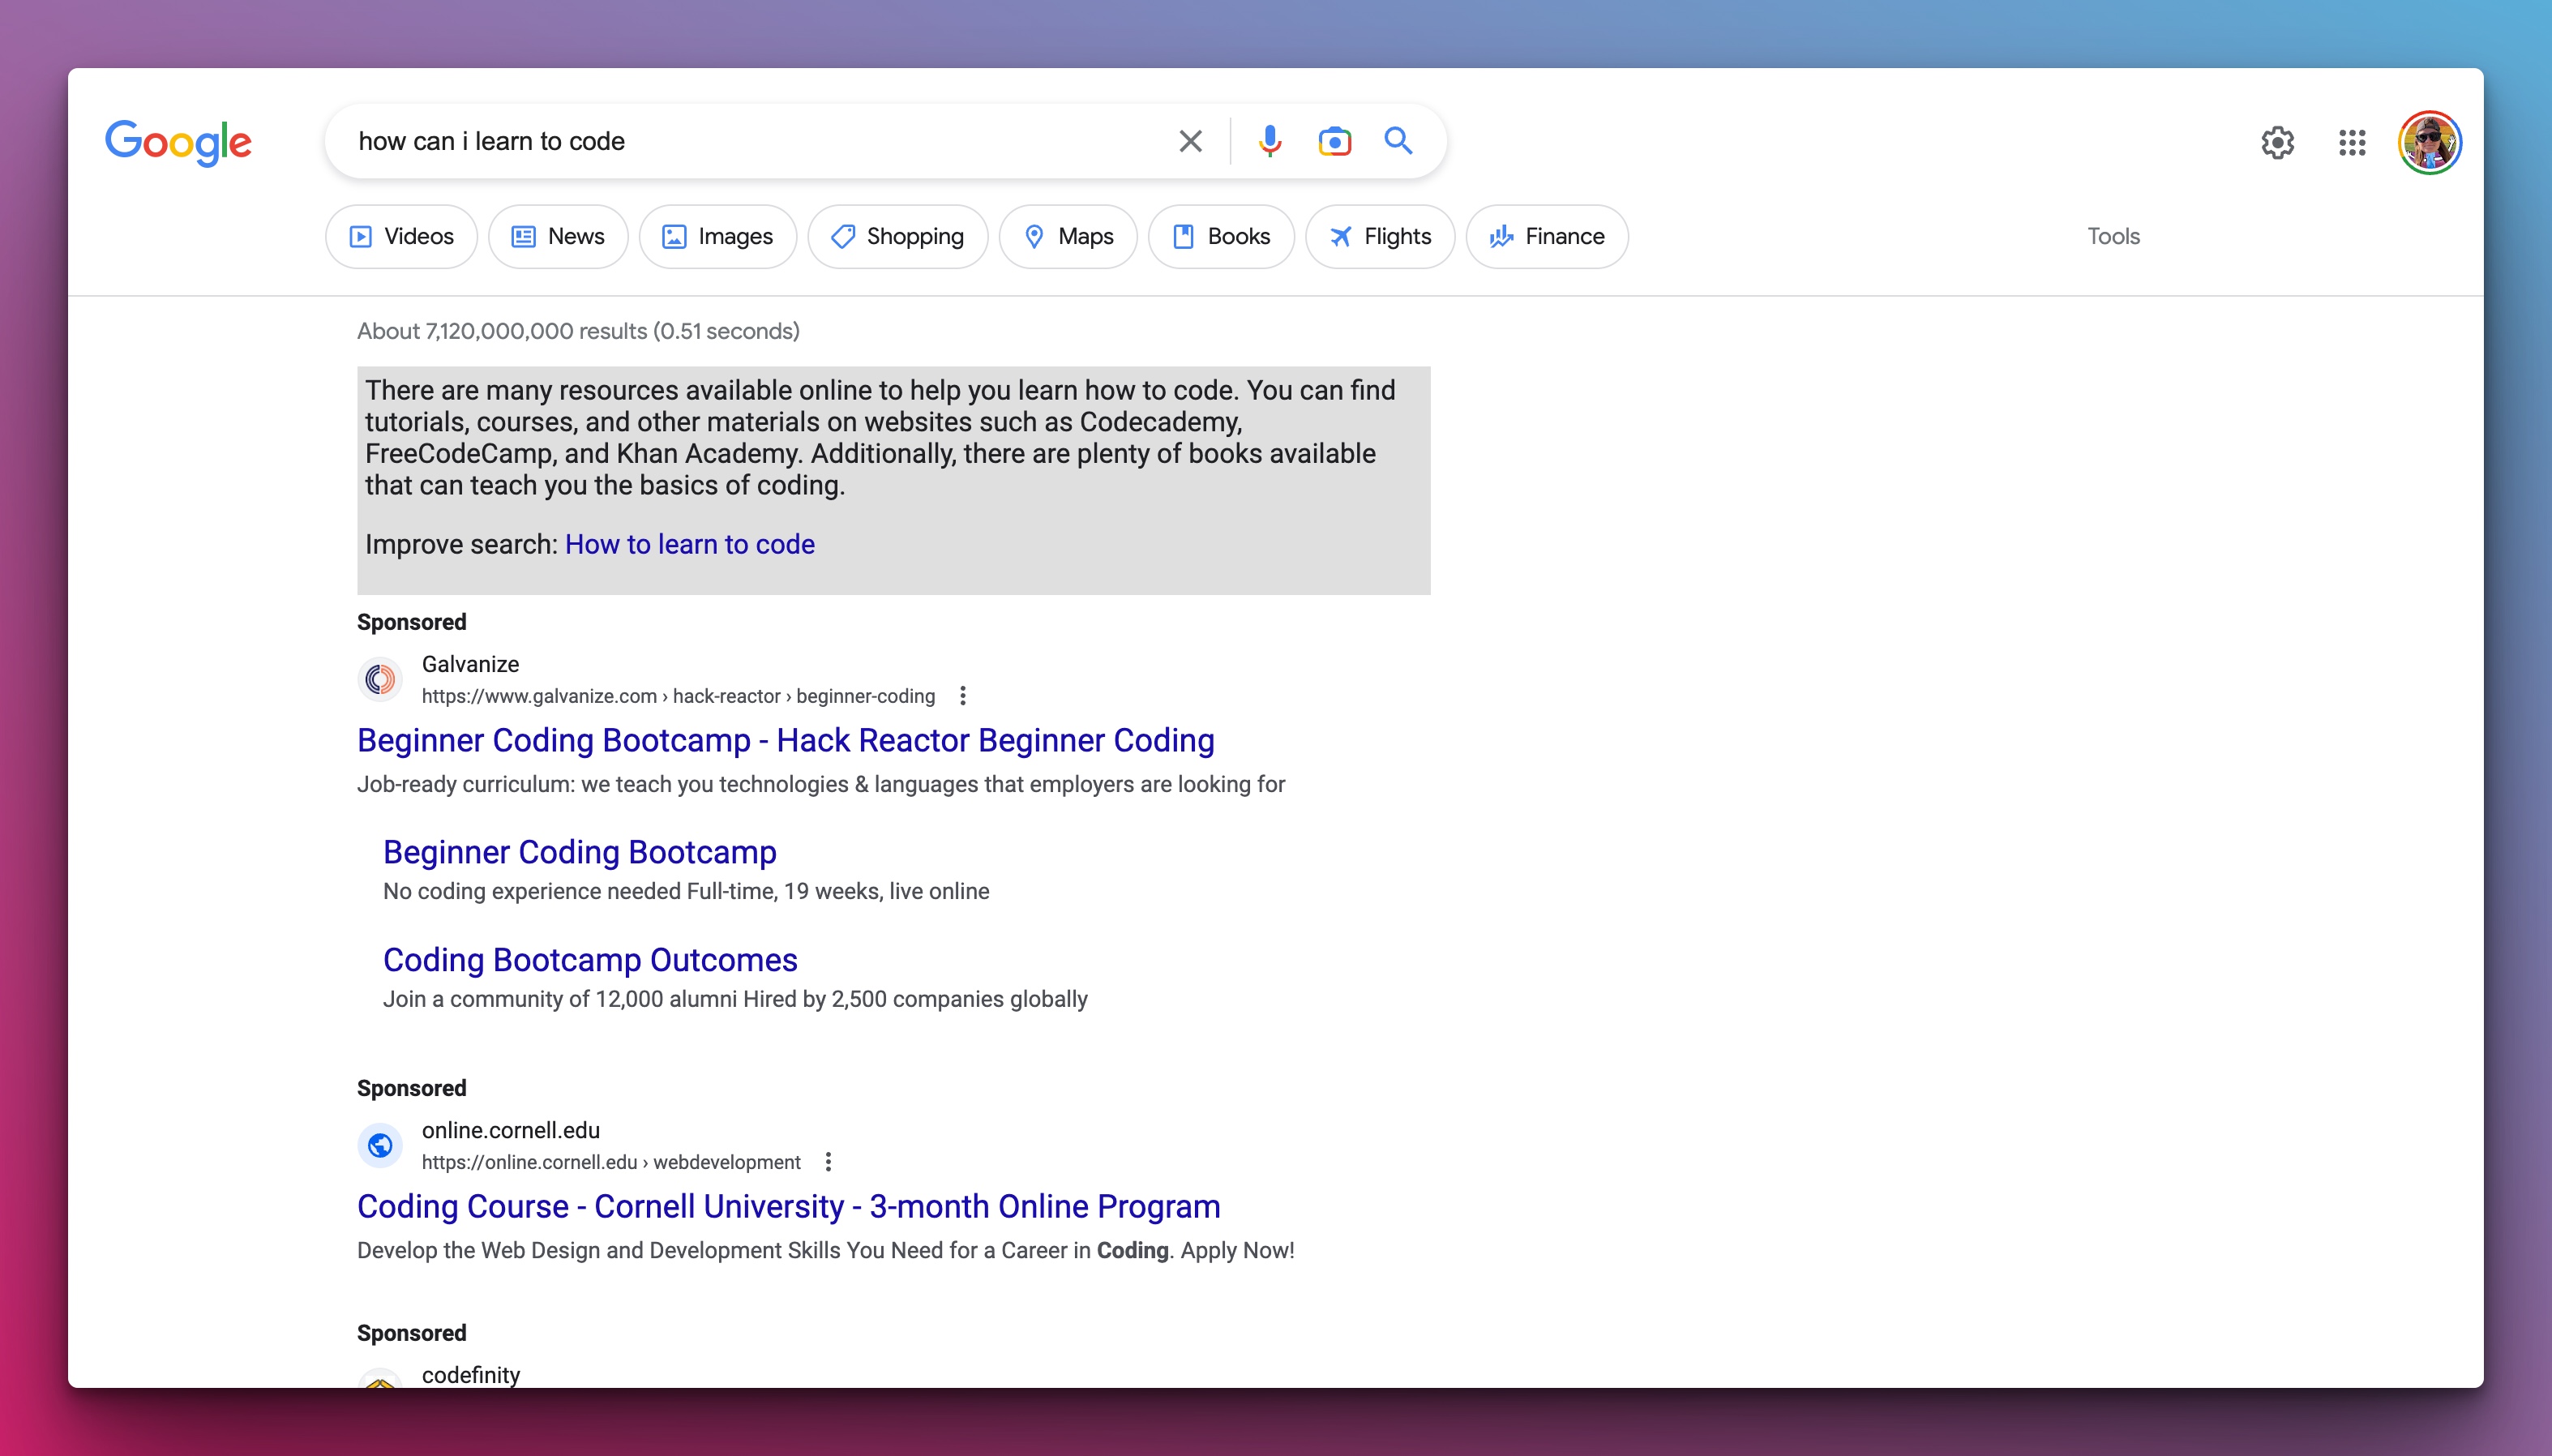This screenshot has width=2552, height=1456.
Task: Open the Cornell ad three-dot options
Action: 827,1161
